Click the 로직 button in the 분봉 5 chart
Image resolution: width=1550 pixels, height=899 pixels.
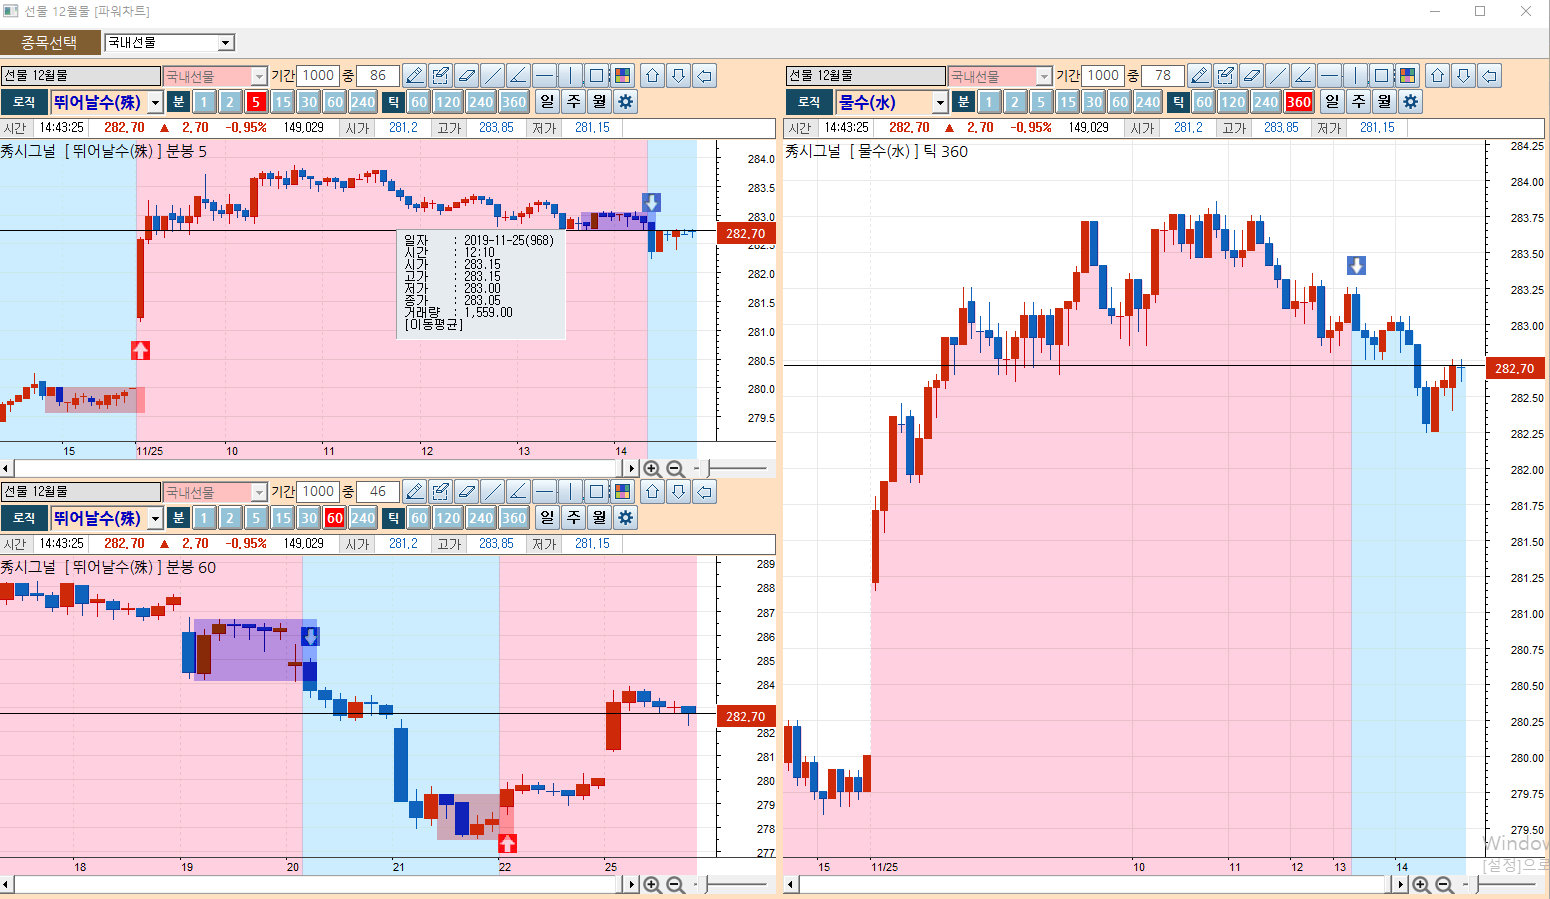[x=24, y=102]
